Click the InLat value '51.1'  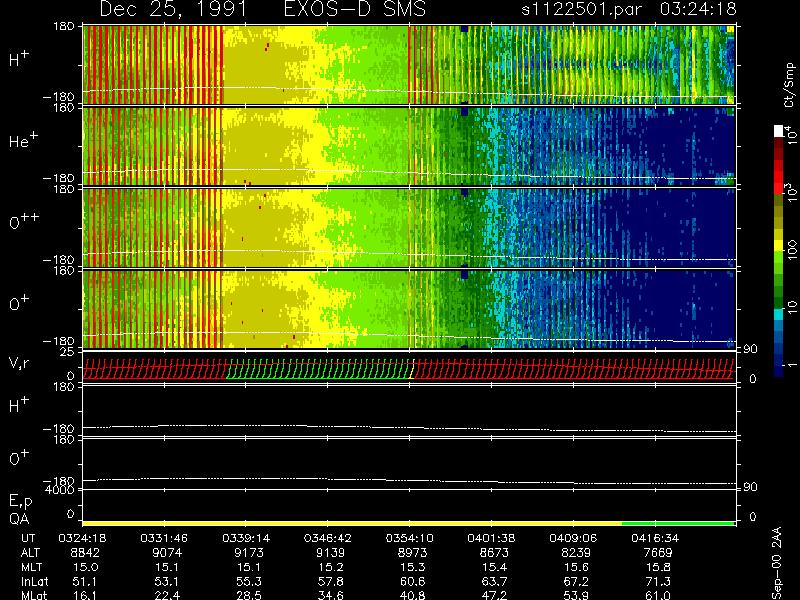coord(85,581)
